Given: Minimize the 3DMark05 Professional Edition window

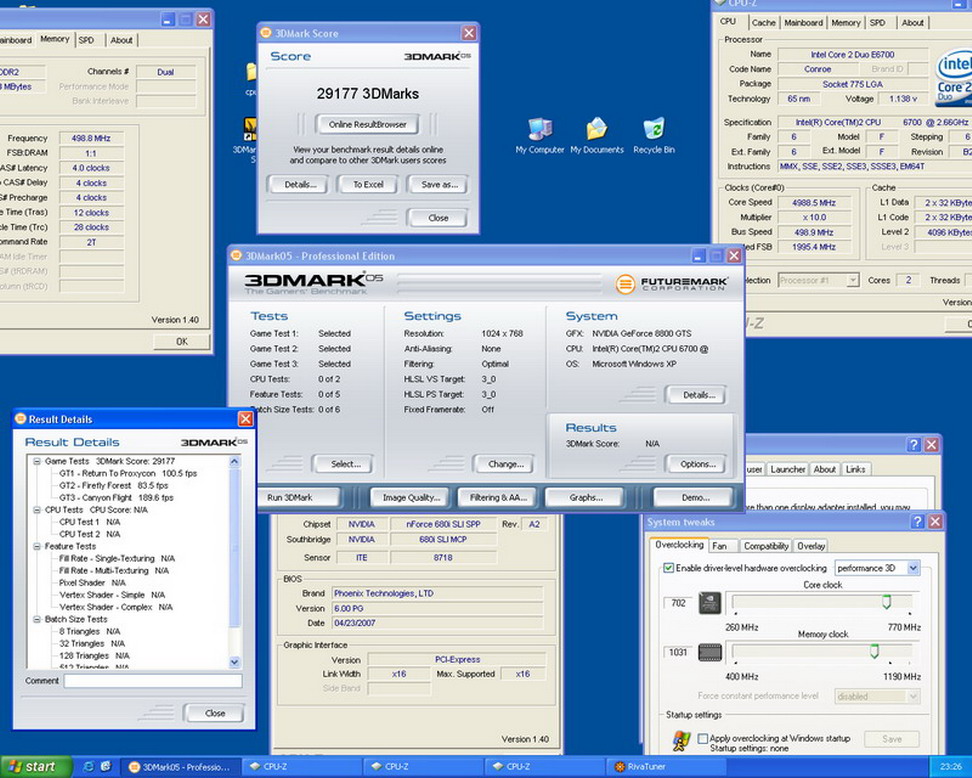Looking at the screenshot, I should point(699,255).
